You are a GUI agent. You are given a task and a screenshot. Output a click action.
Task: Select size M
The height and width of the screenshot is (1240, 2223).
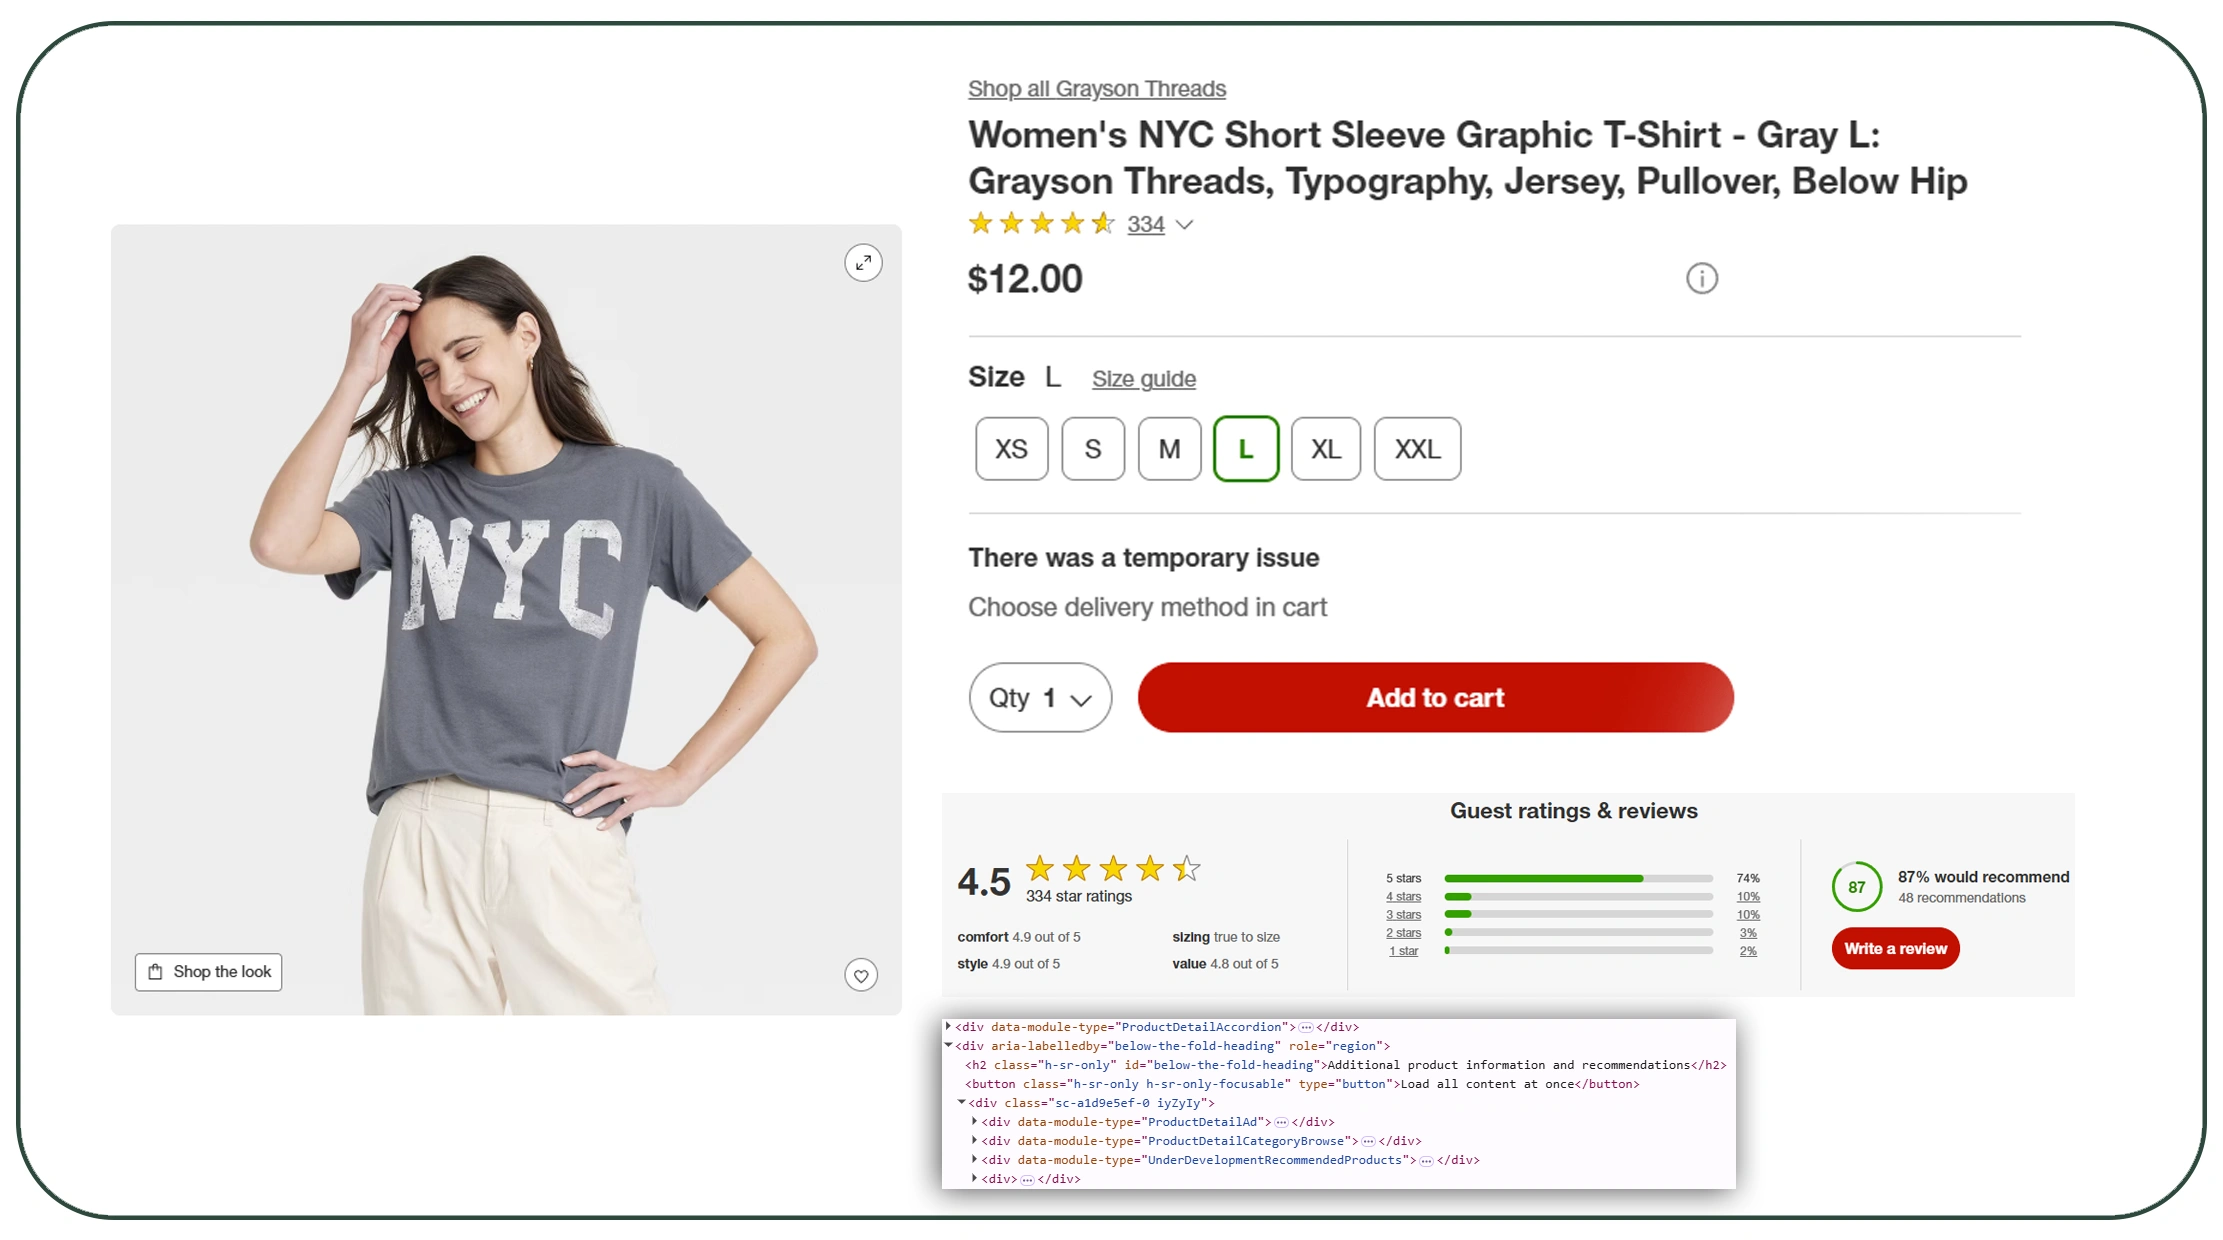click(x=1169, y=449)
